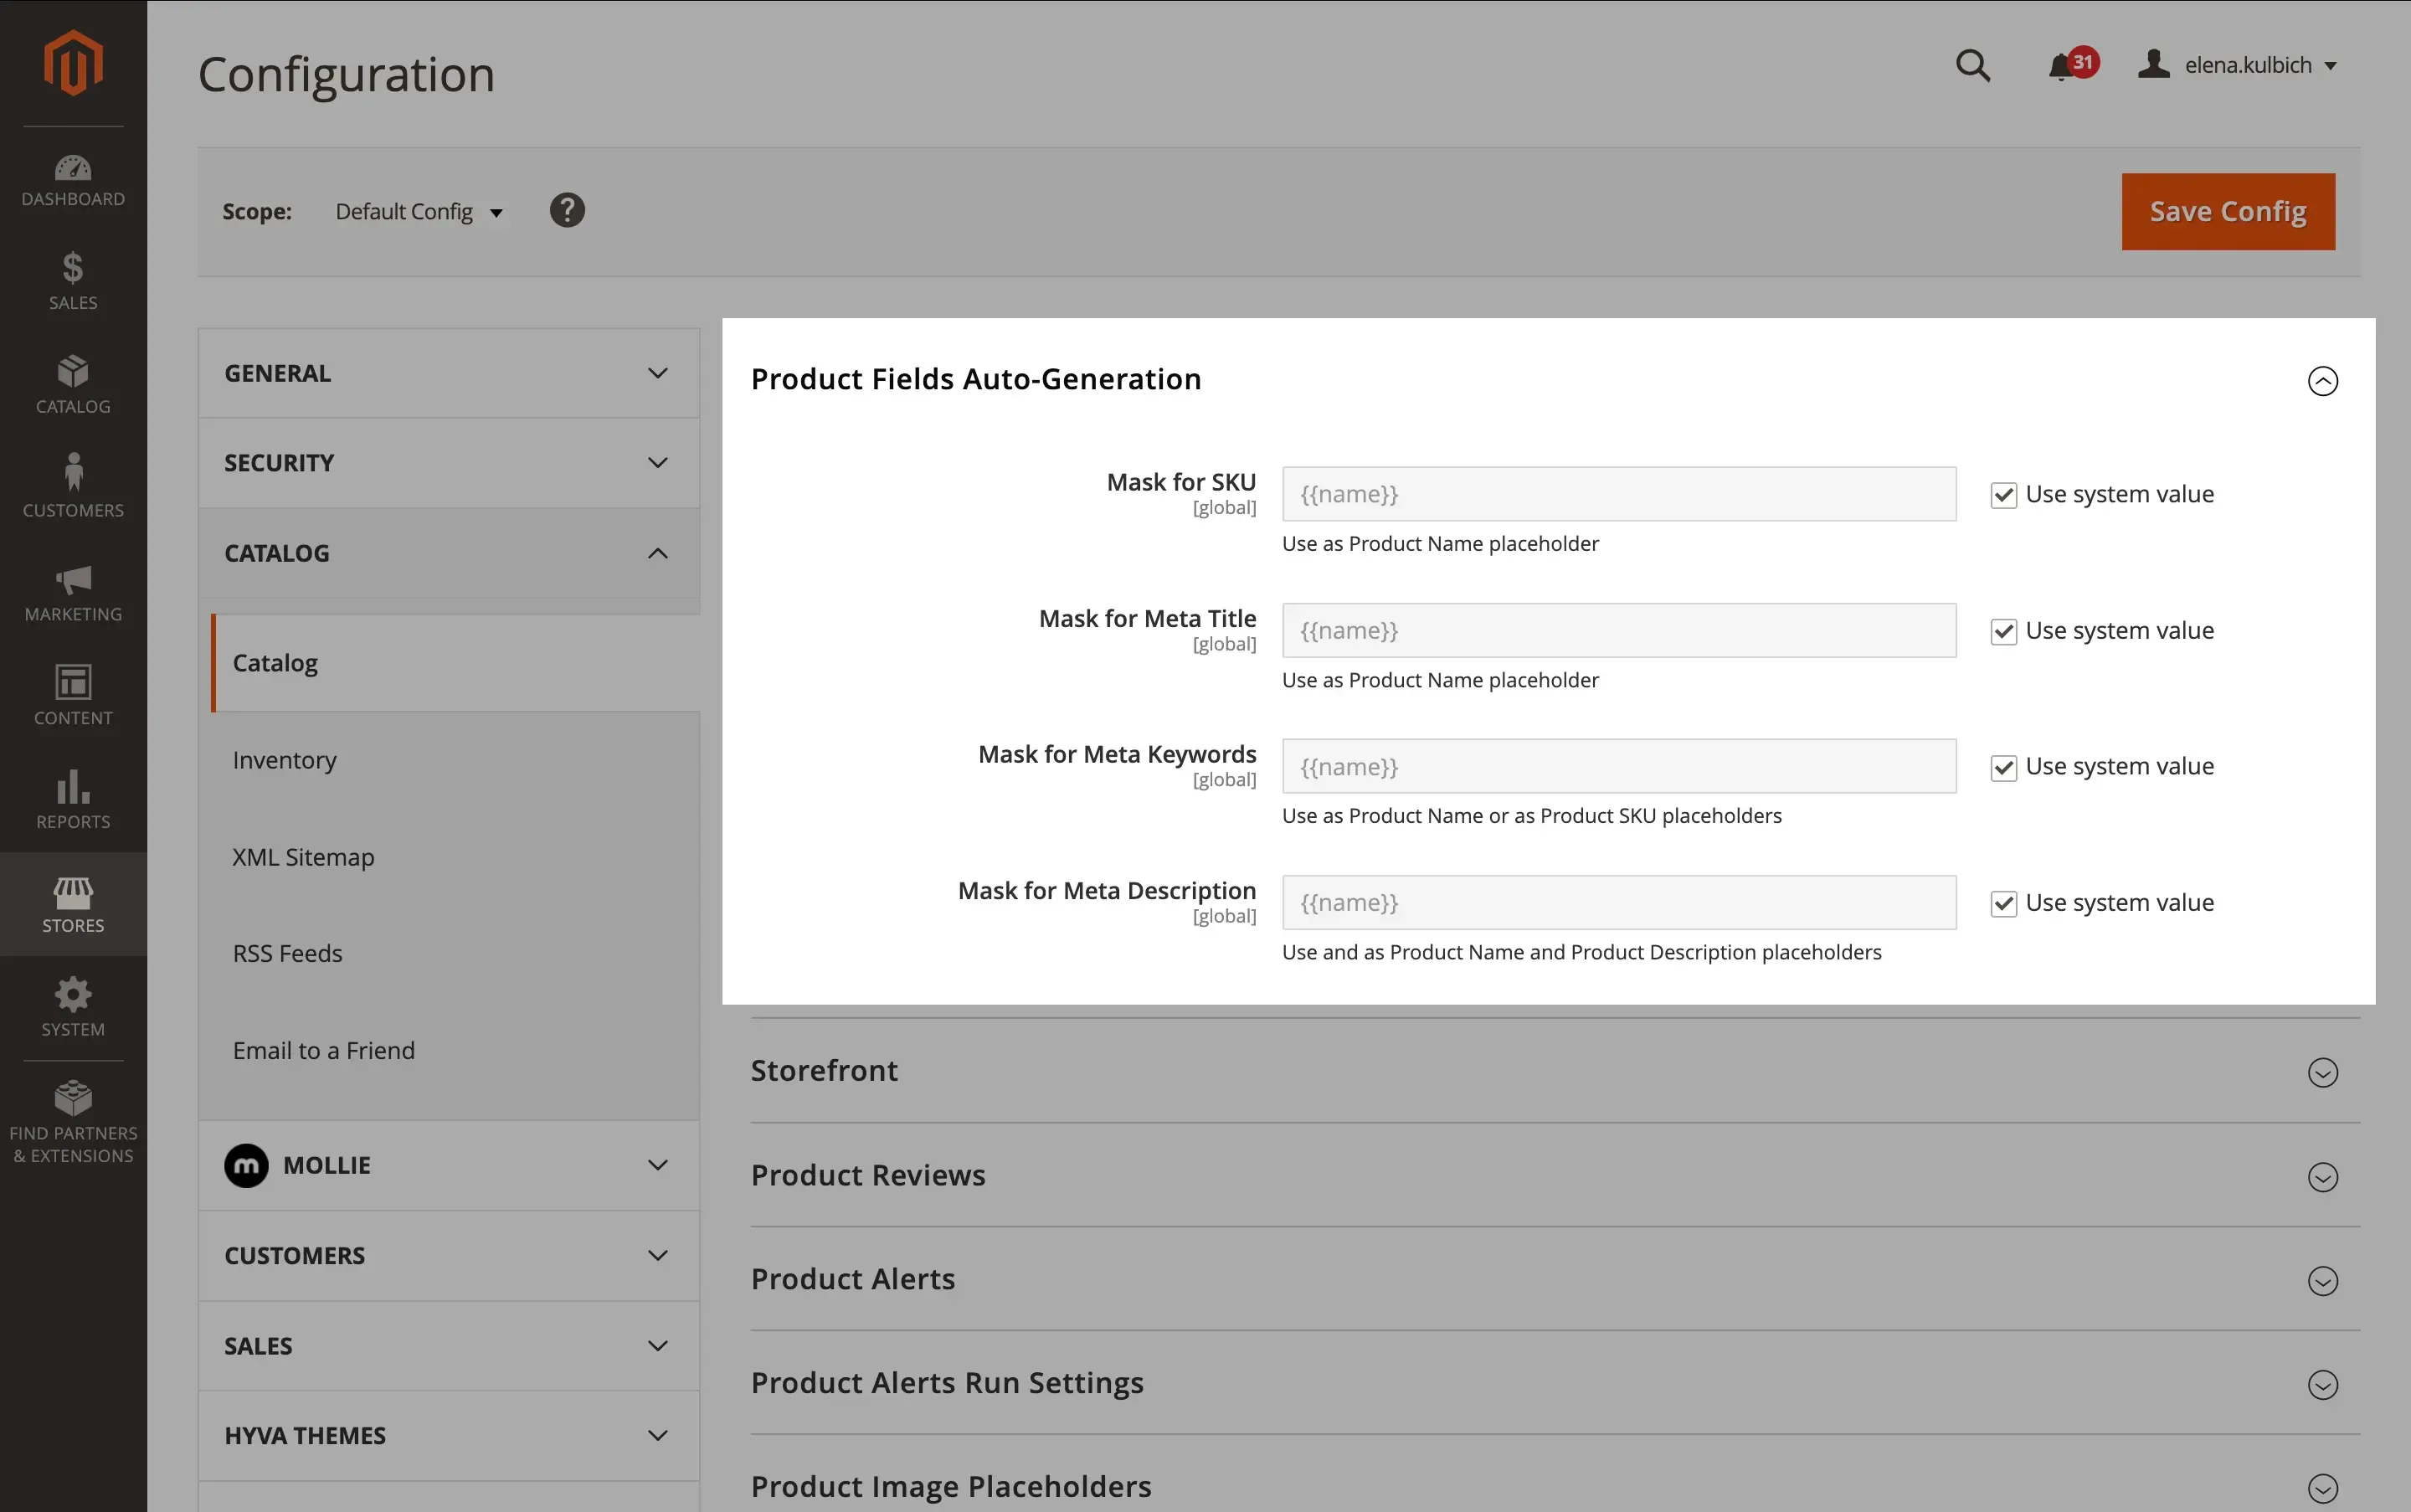Select the Content icon in sidebar
The image size is (2411, 1512).
(73, 695)
